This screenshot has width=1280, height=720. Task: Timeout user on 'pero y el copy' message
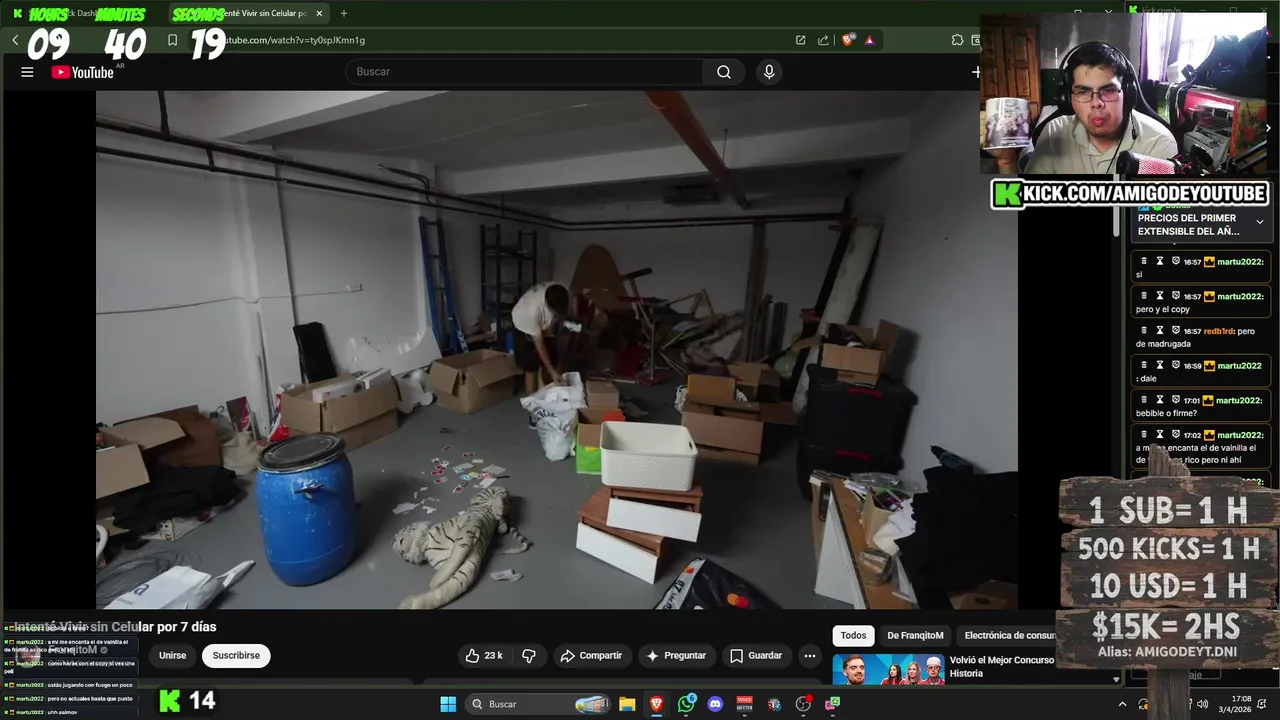(x=1160, y=296)
